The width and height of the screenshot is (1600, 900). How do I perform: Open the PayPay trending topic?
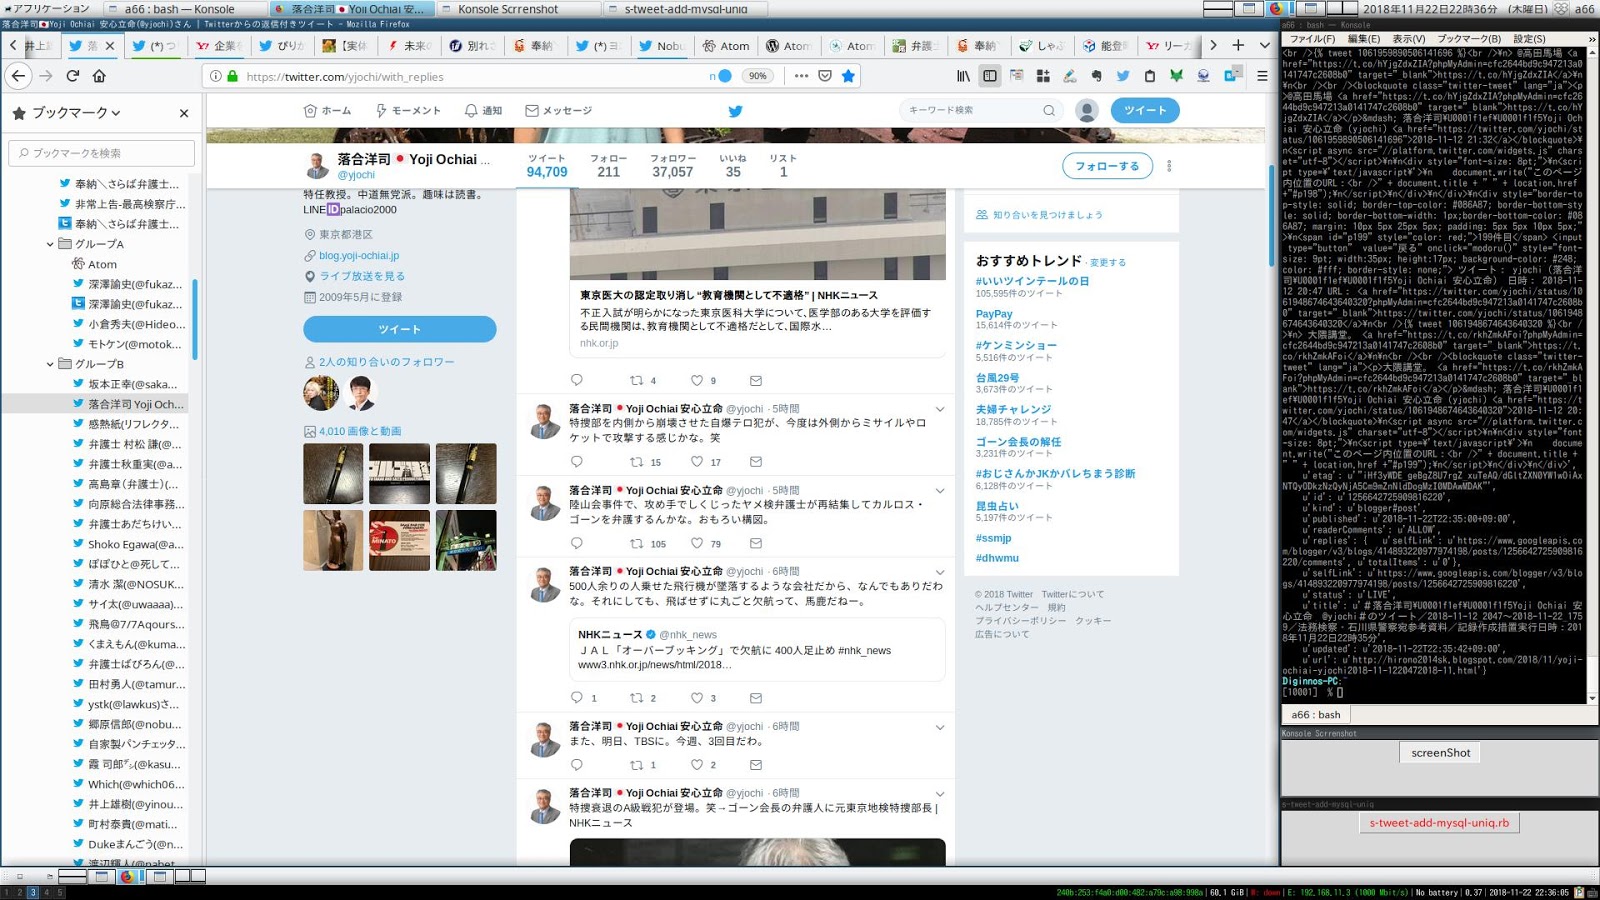994,314
